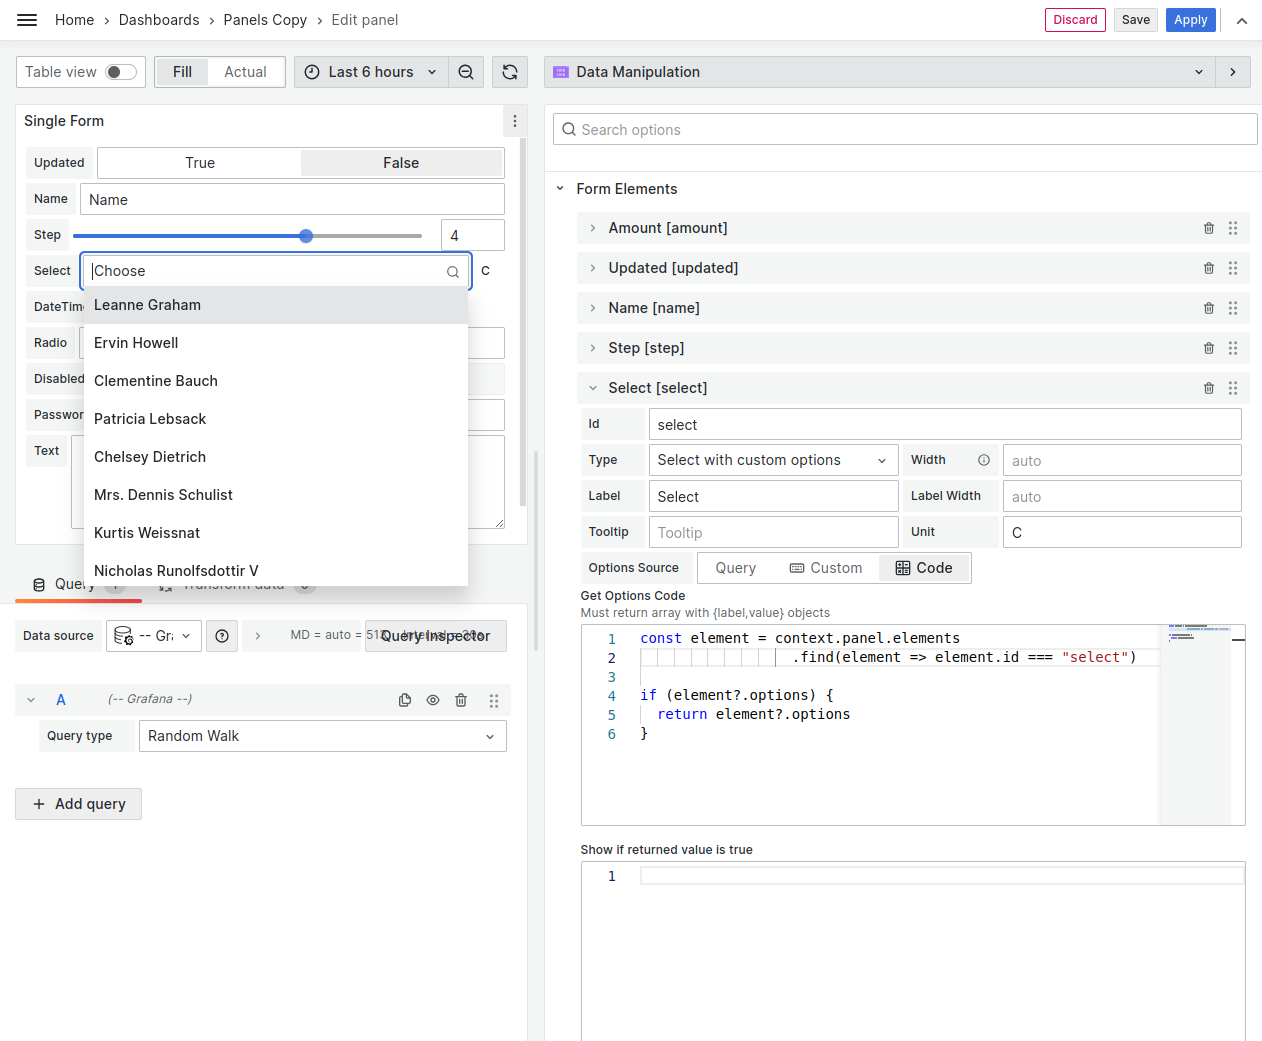Viewport: 1262px width, 1041px height.
Task: Duplicate the Grafana query row
Action: [405, 700]
